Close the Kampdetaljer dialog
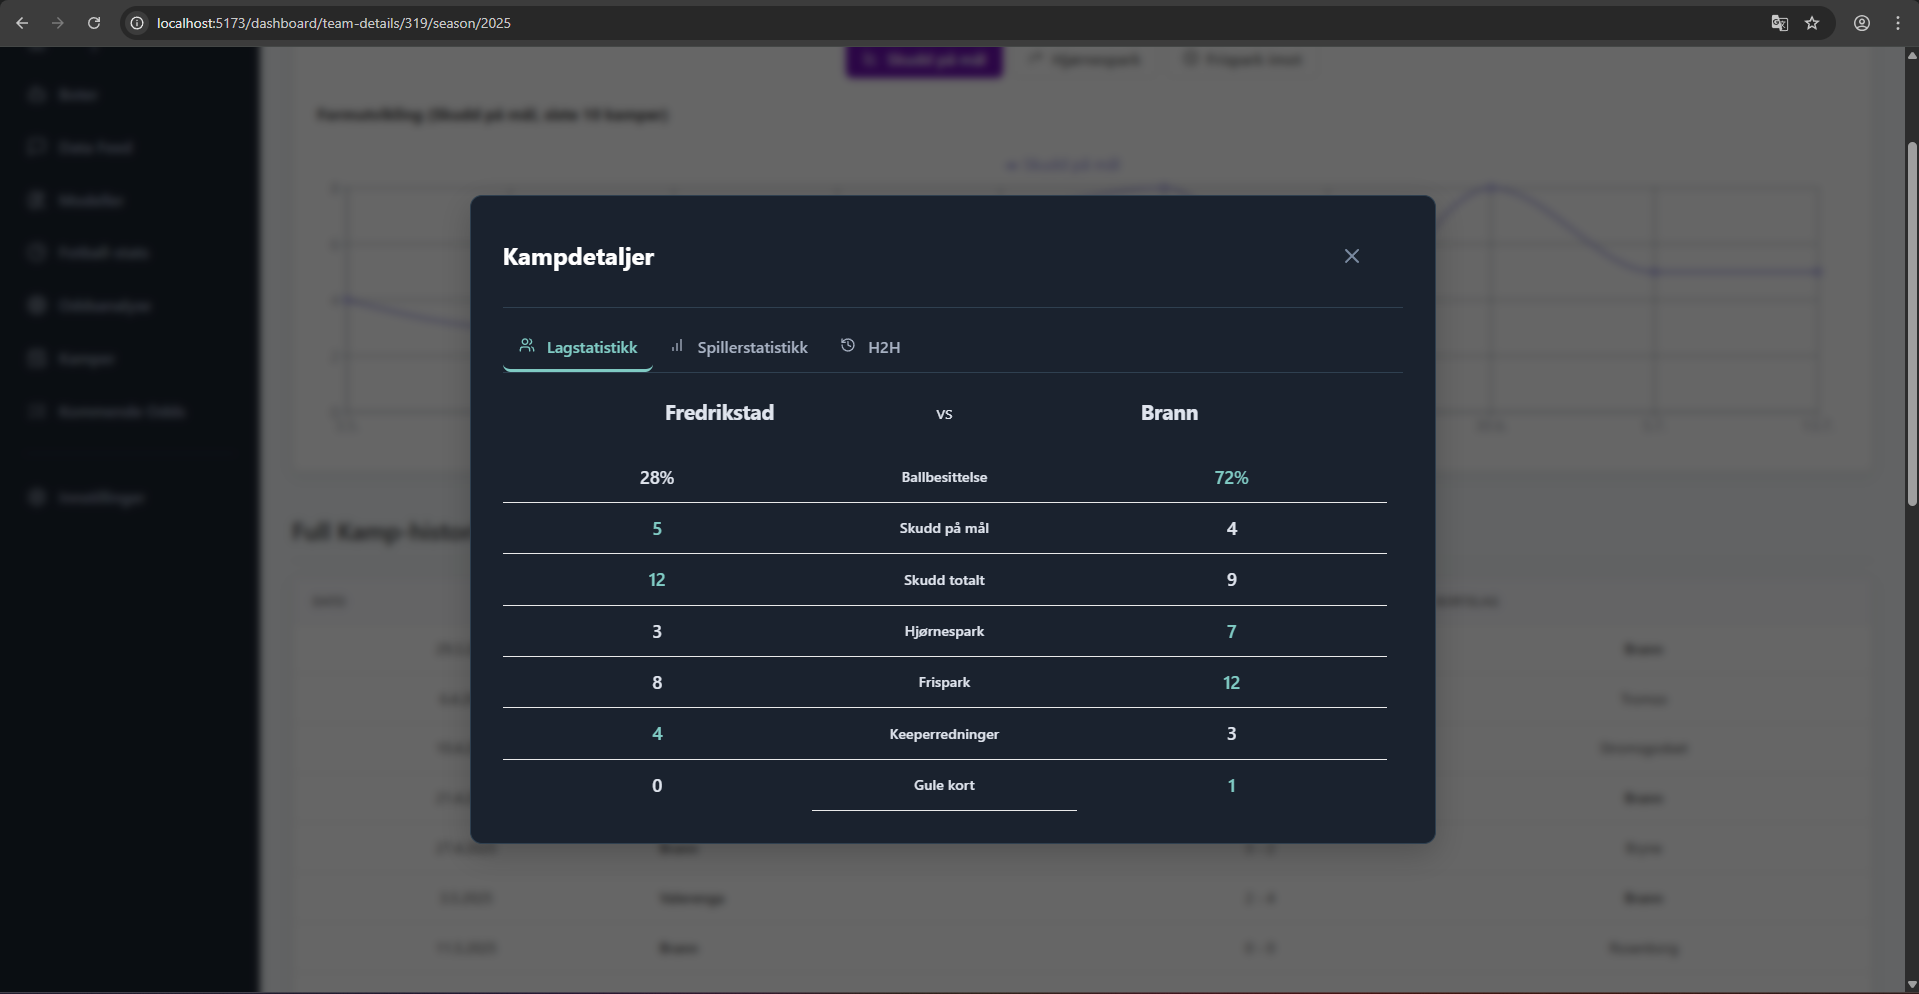The width and height of the screenshot is (1919, 994). (x=1352, y=256)
